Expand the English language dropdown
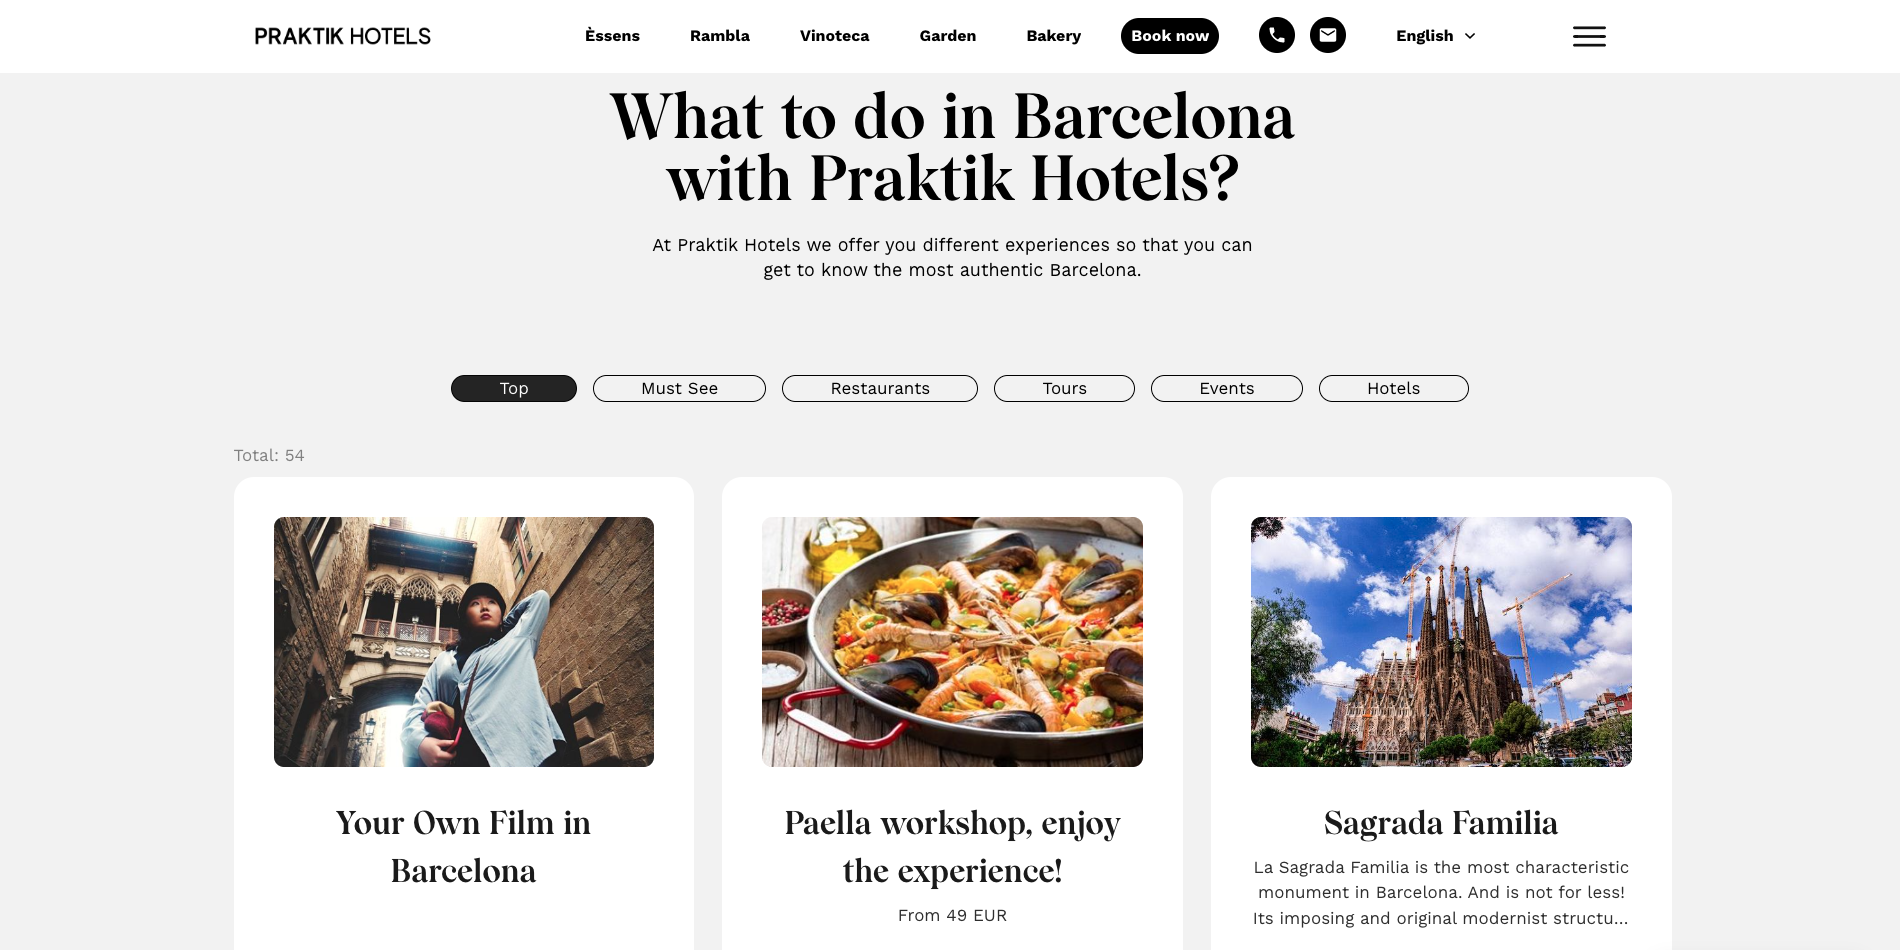1900x950 pixels. (1435, 36)
